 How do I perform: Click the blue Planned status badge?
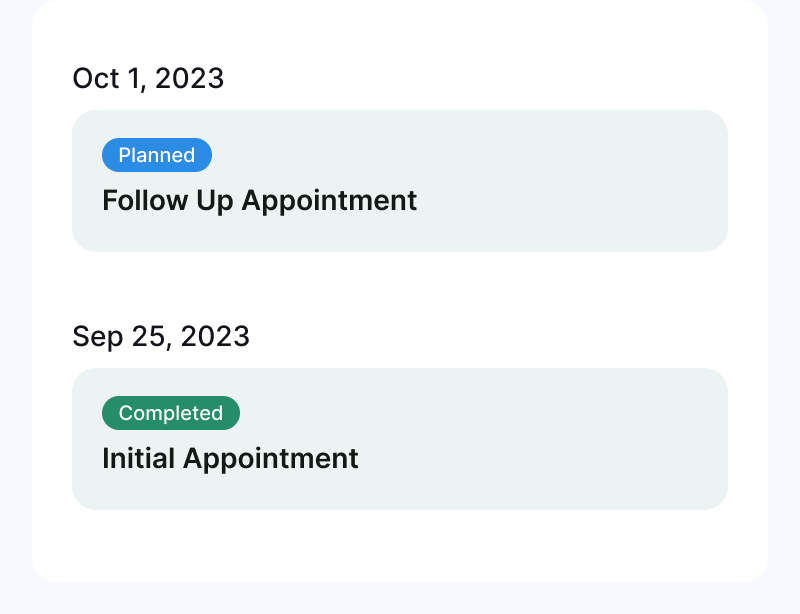click(157, 155)
